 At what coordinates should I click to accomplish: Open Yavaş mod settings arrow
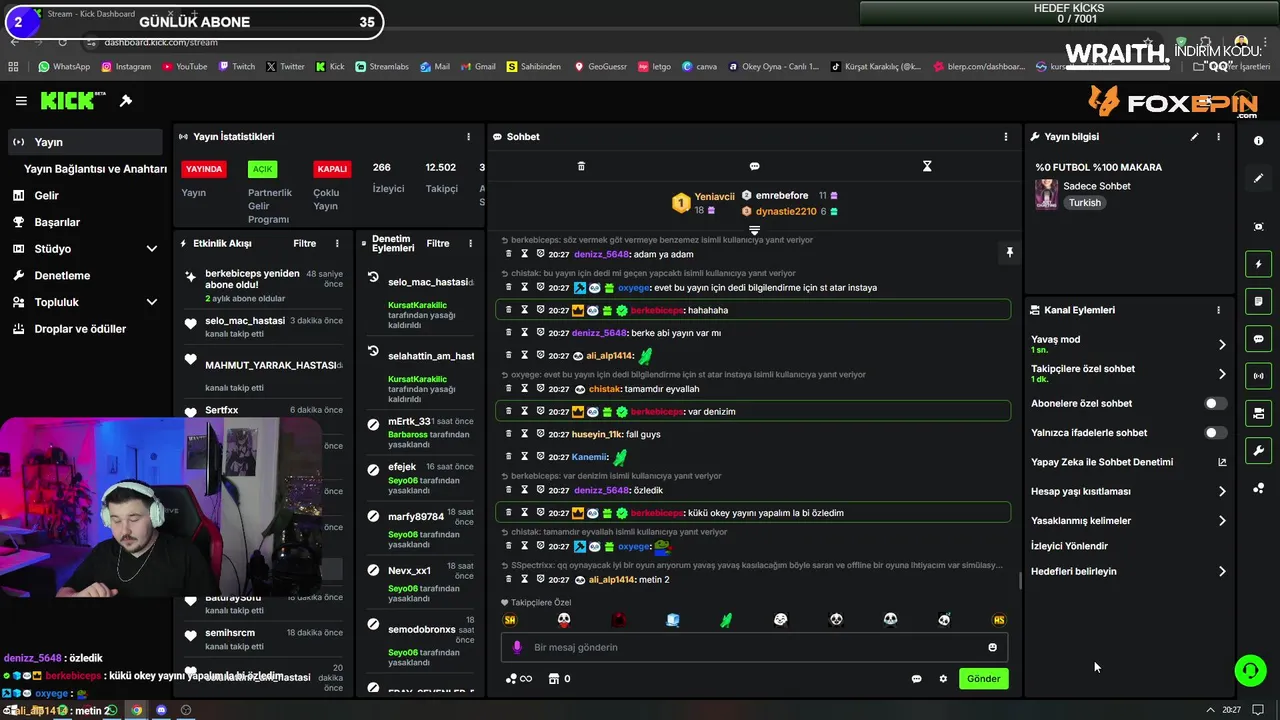coord(1222,344)
